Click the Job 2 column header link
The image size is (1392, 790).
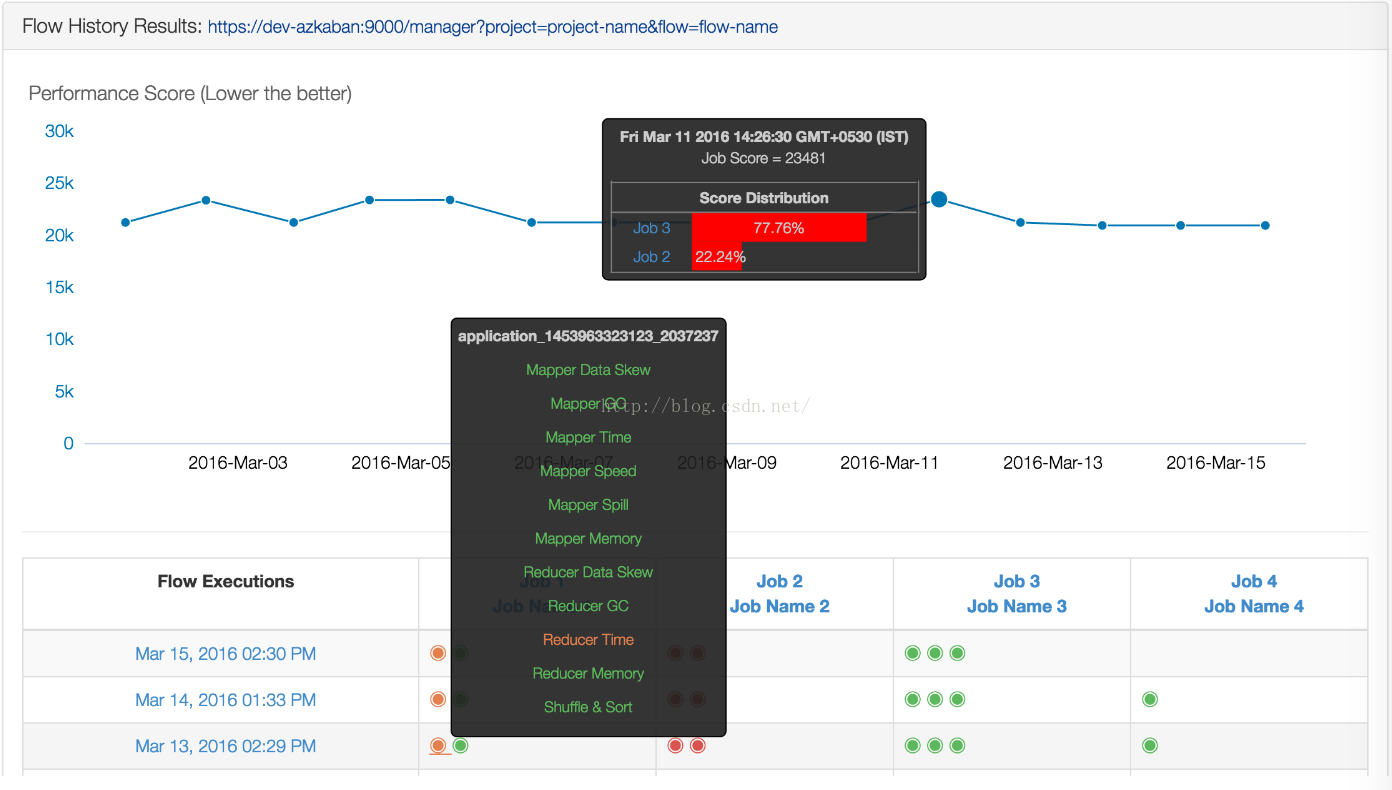point(779,581)
